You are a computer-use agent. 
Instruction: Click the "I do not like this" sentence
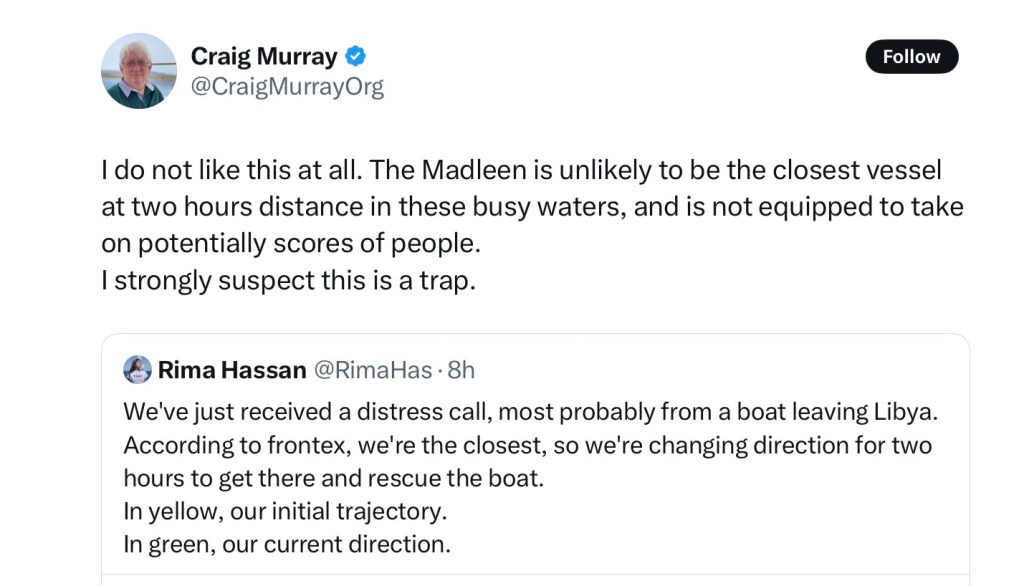pos(230,171)
